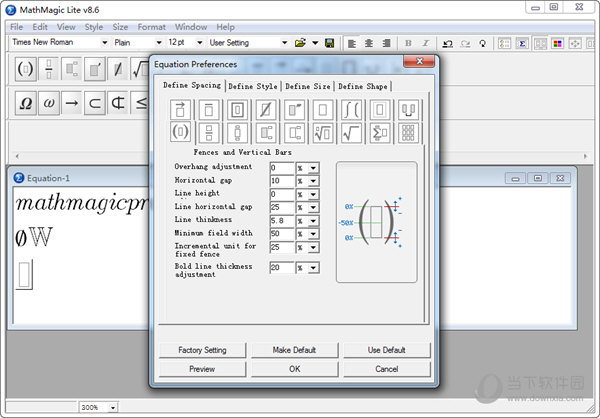Open the Edit menu
Image resolution: width=600 pixels, height=418 pixels.
tap(40, 27)
